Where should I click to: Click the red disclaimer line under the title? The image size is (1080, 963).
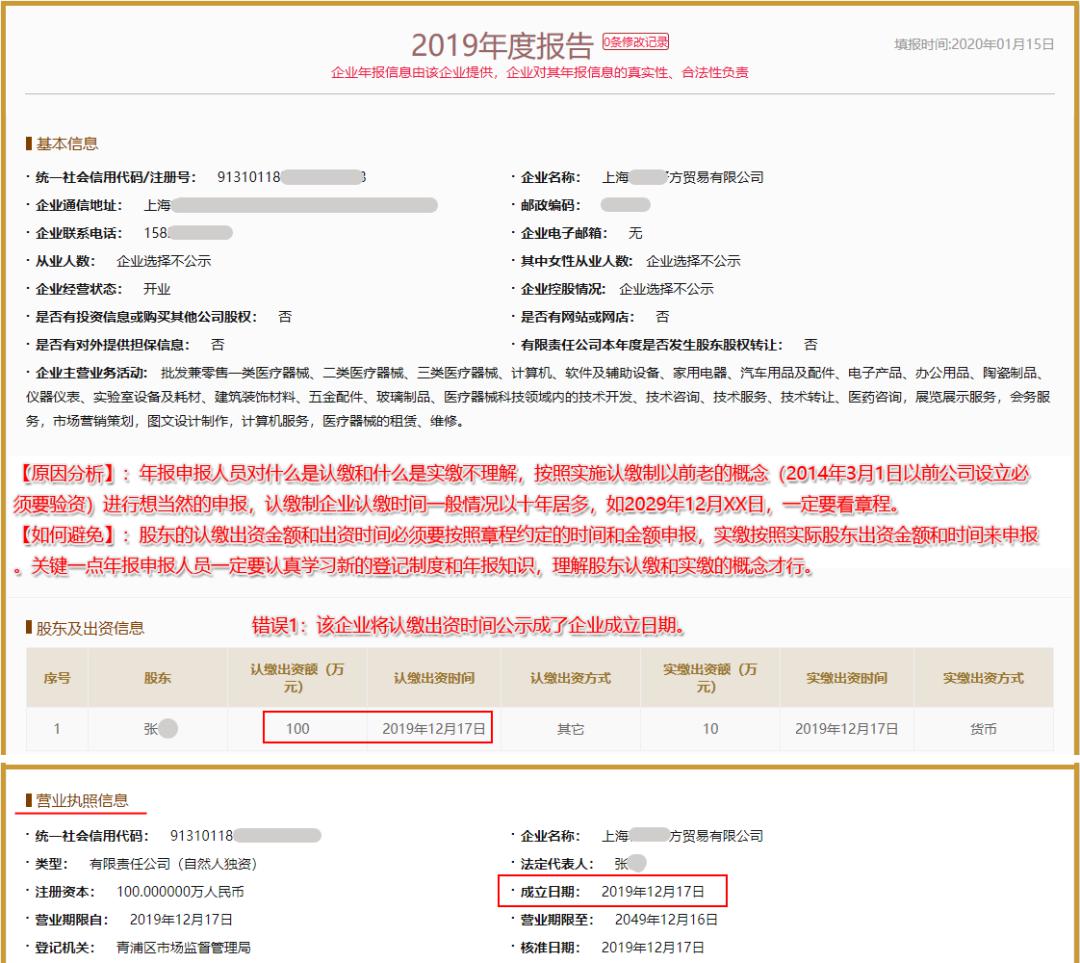click(539, 72)
